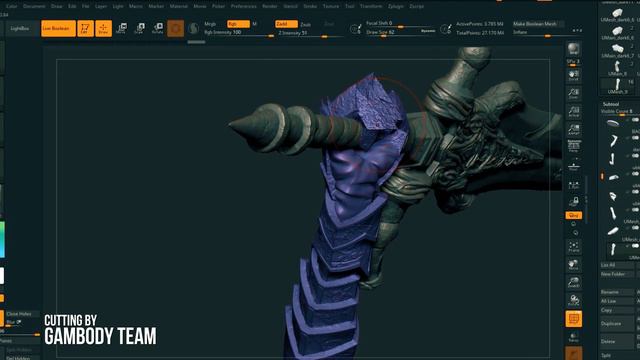The height and width of the screenshot is (360, 640).
Task: Toggle the PolyF polyframe button
Action: [573, 319]
